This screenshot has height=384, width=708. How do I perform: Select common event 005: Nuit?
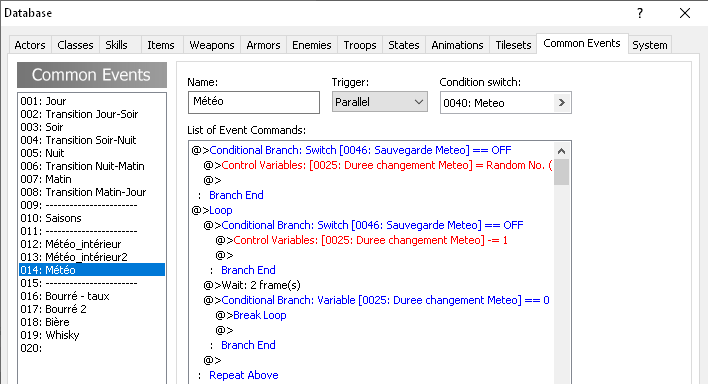pyautogui.click(x=92, y=153)
